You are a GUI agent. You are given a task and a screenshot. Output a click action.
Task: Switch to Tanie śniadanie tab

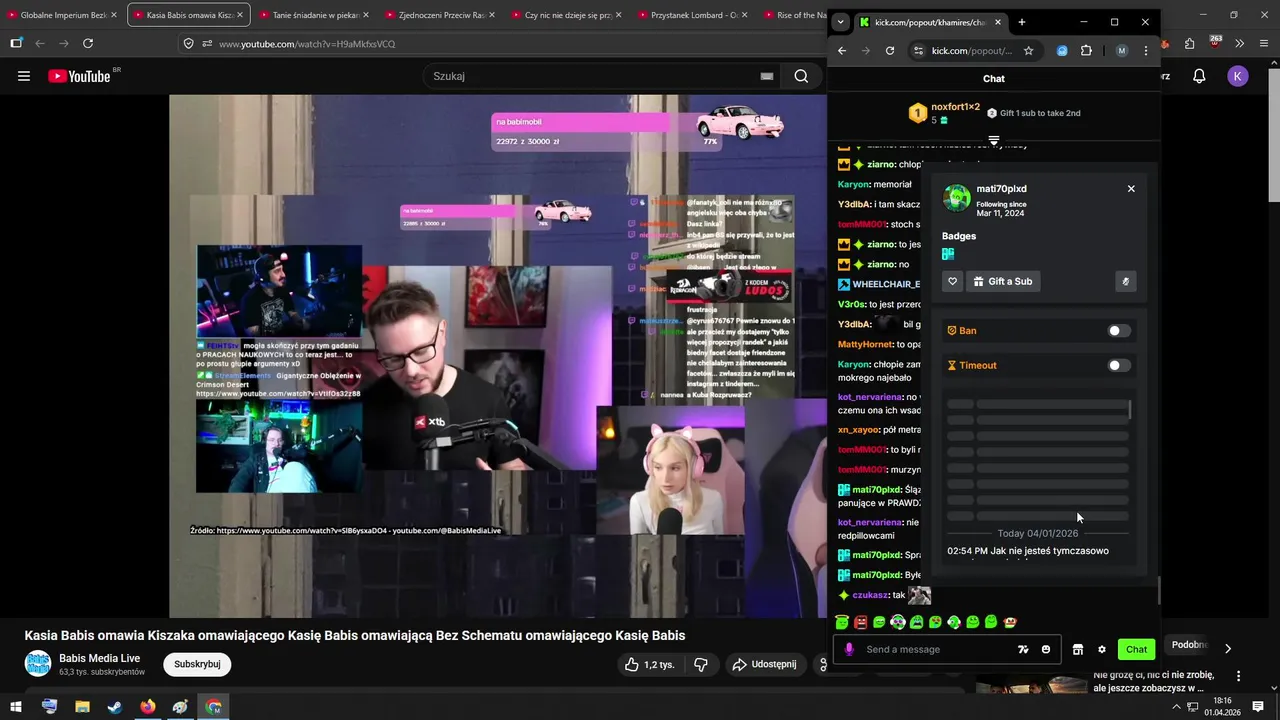coord(313,15)
